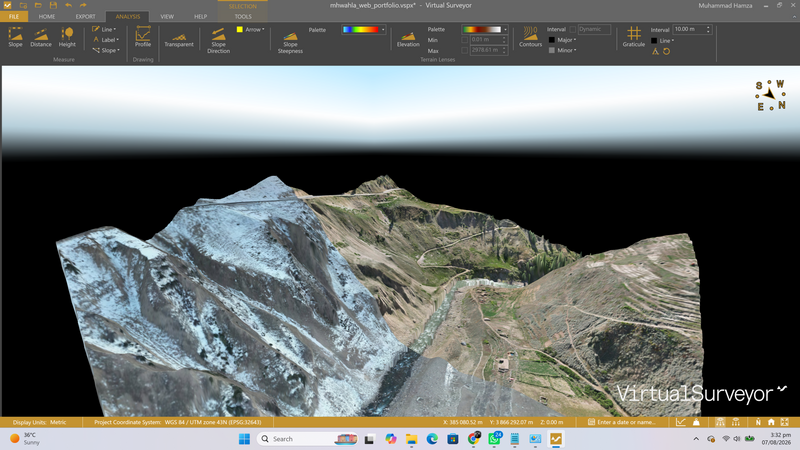Click the Windows Start button

pyautogui.click(x=244, y=439)
